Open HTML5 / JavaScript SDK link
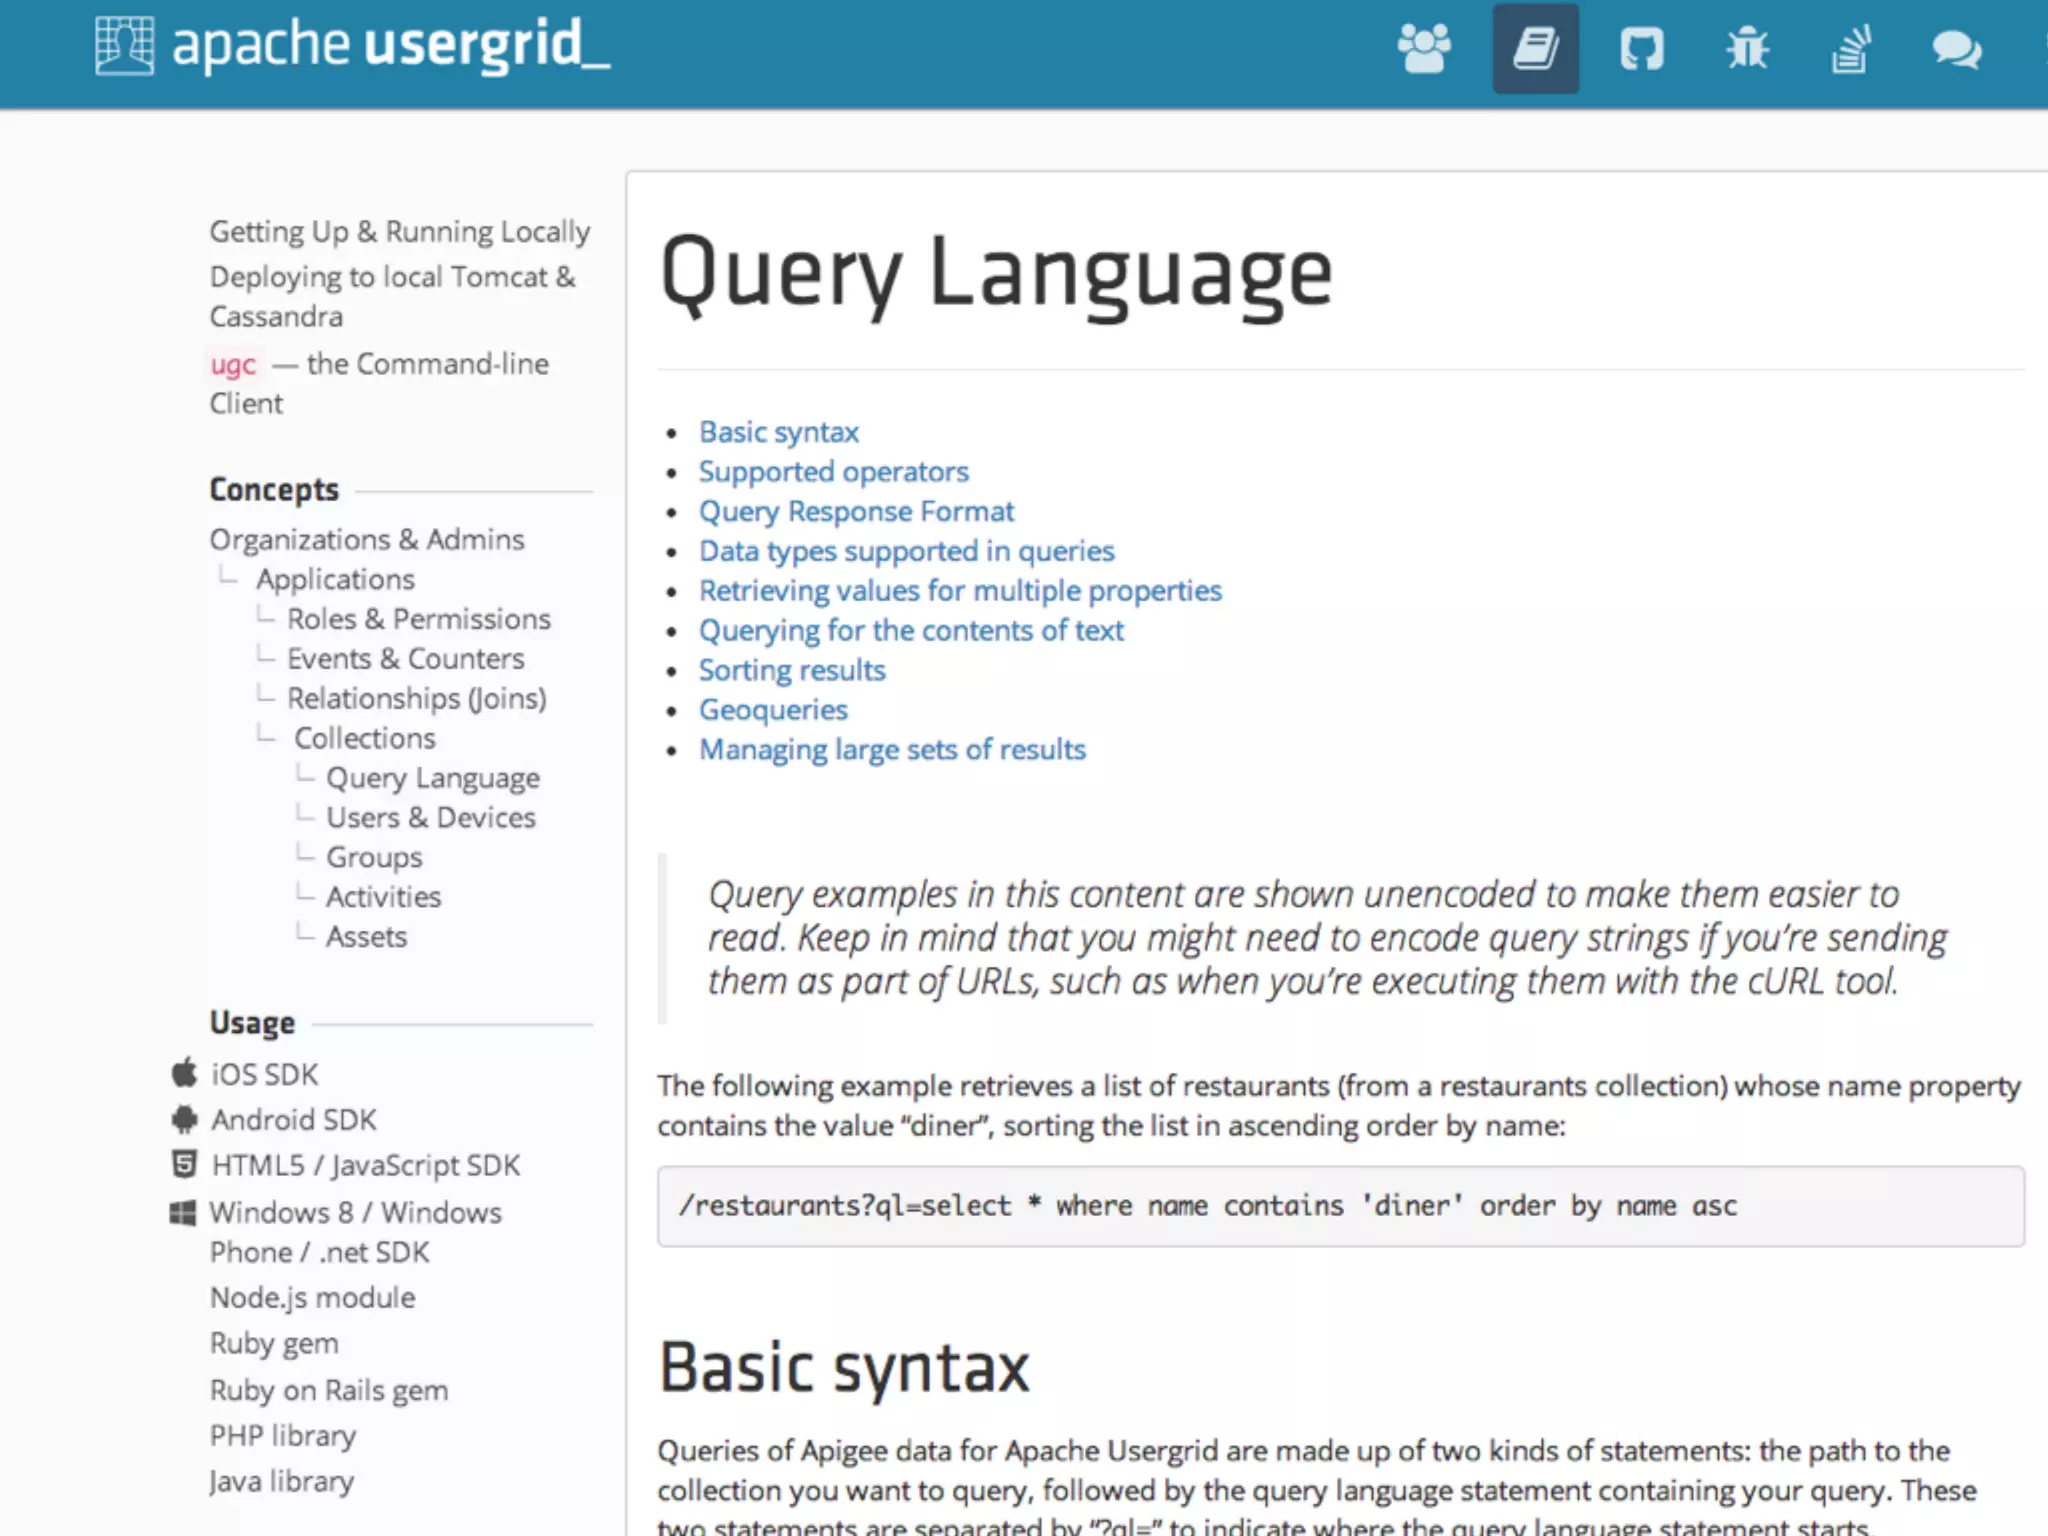Viewport: 2048px width, 1536px height. (x=365, y=1165)
